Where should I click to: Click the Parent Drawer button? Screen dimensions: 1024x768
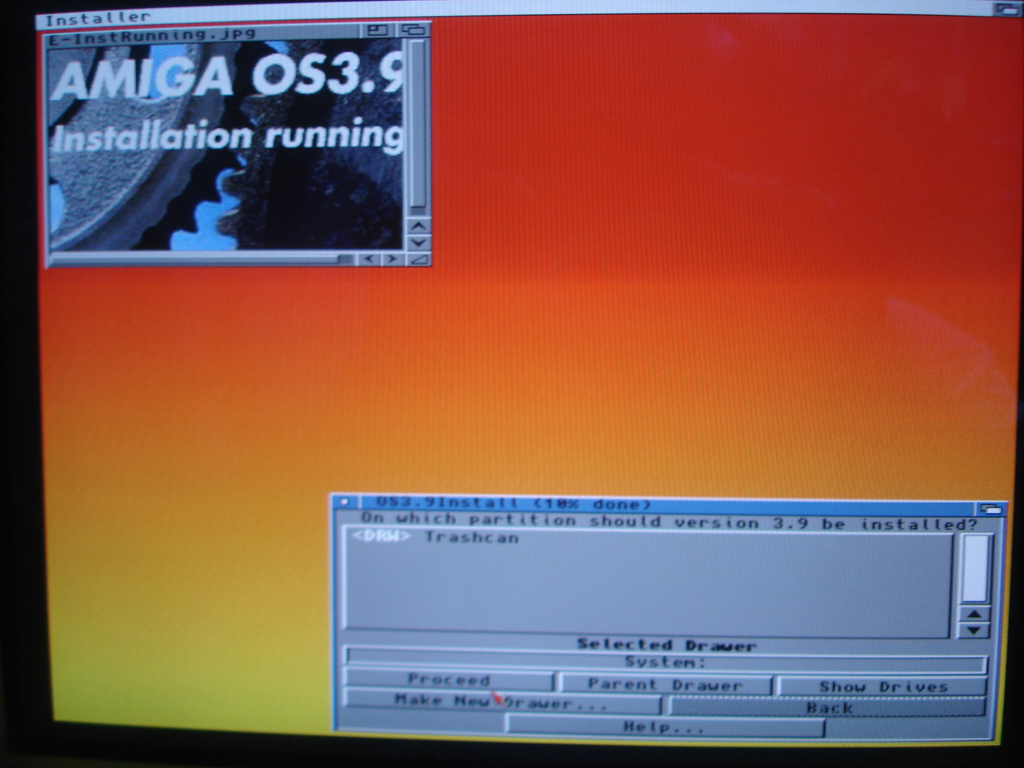(x=665, y=684)
